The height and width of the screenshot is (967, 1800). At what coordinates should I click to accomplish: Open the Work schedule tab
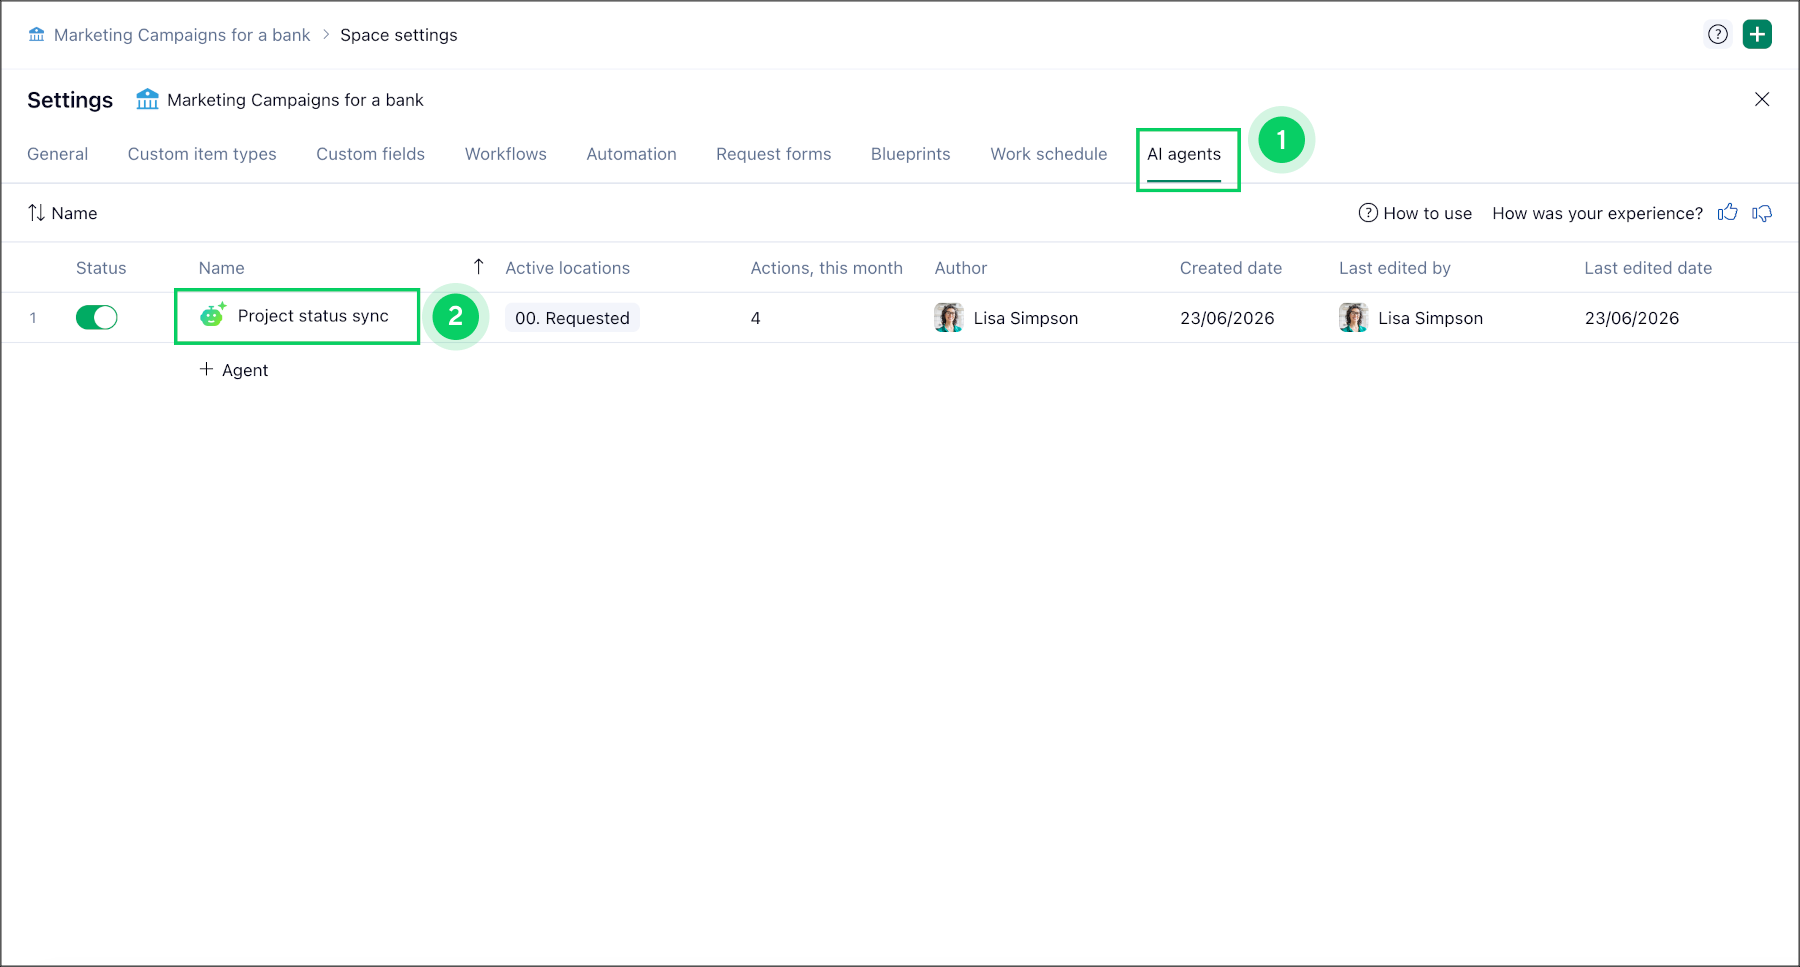(x=1049, y=154)
